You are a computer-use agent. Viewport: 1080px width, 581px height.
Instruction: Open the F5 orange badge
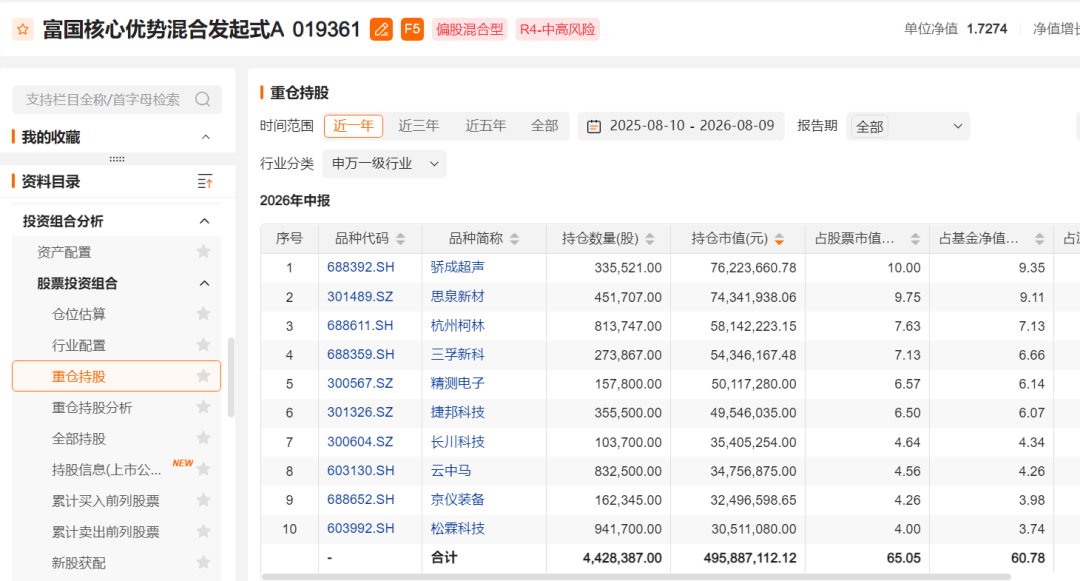tap(412, 30)
